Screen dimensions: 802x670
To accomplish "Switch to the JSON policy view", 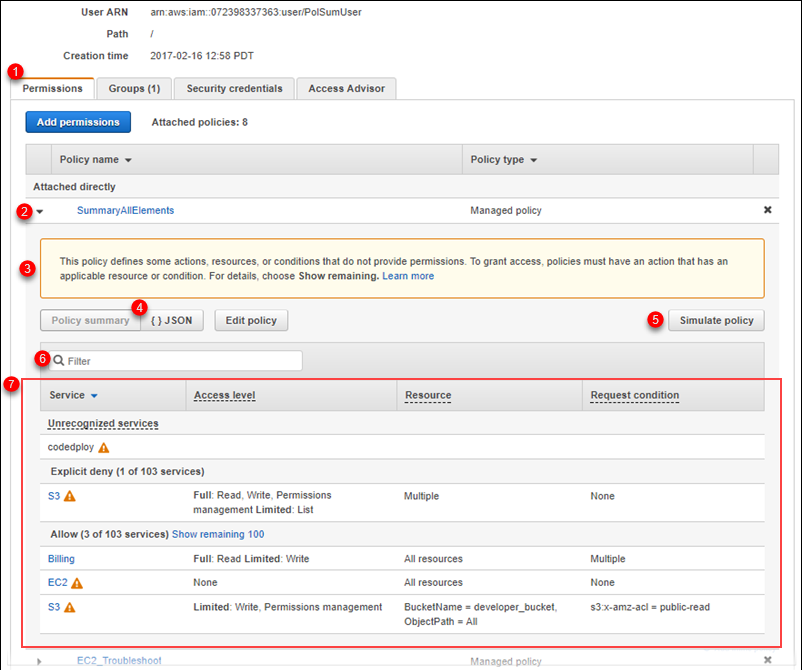I will [172, 320].
